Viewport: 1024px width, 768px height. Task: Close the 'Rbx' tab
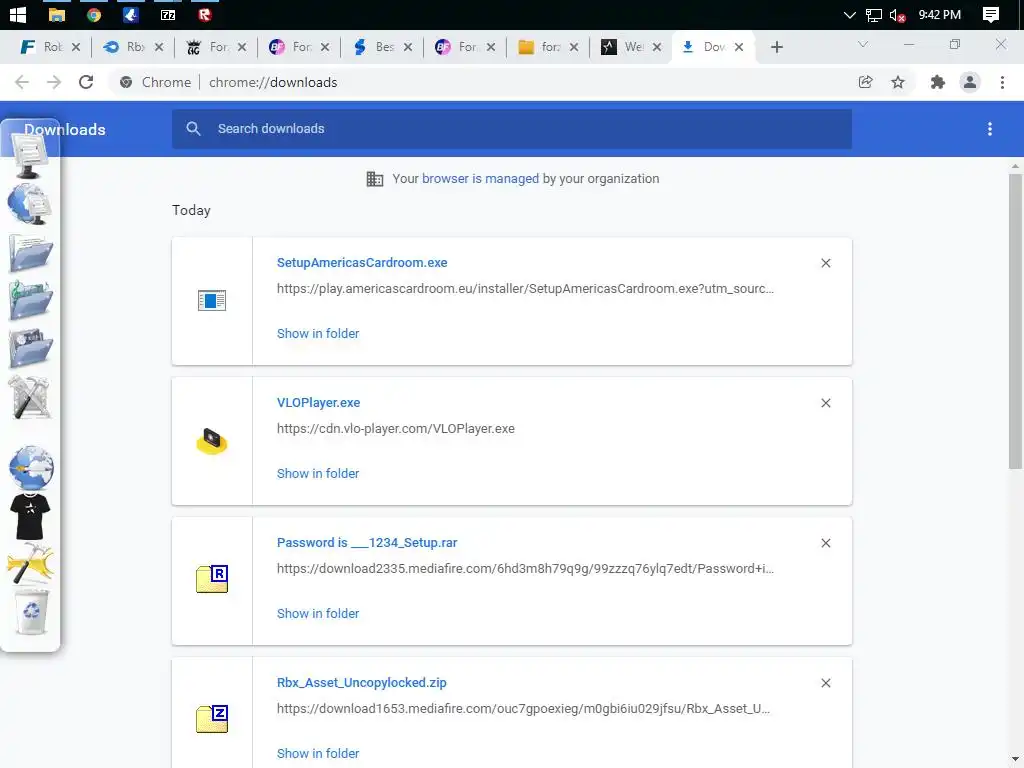coord(159,47)
